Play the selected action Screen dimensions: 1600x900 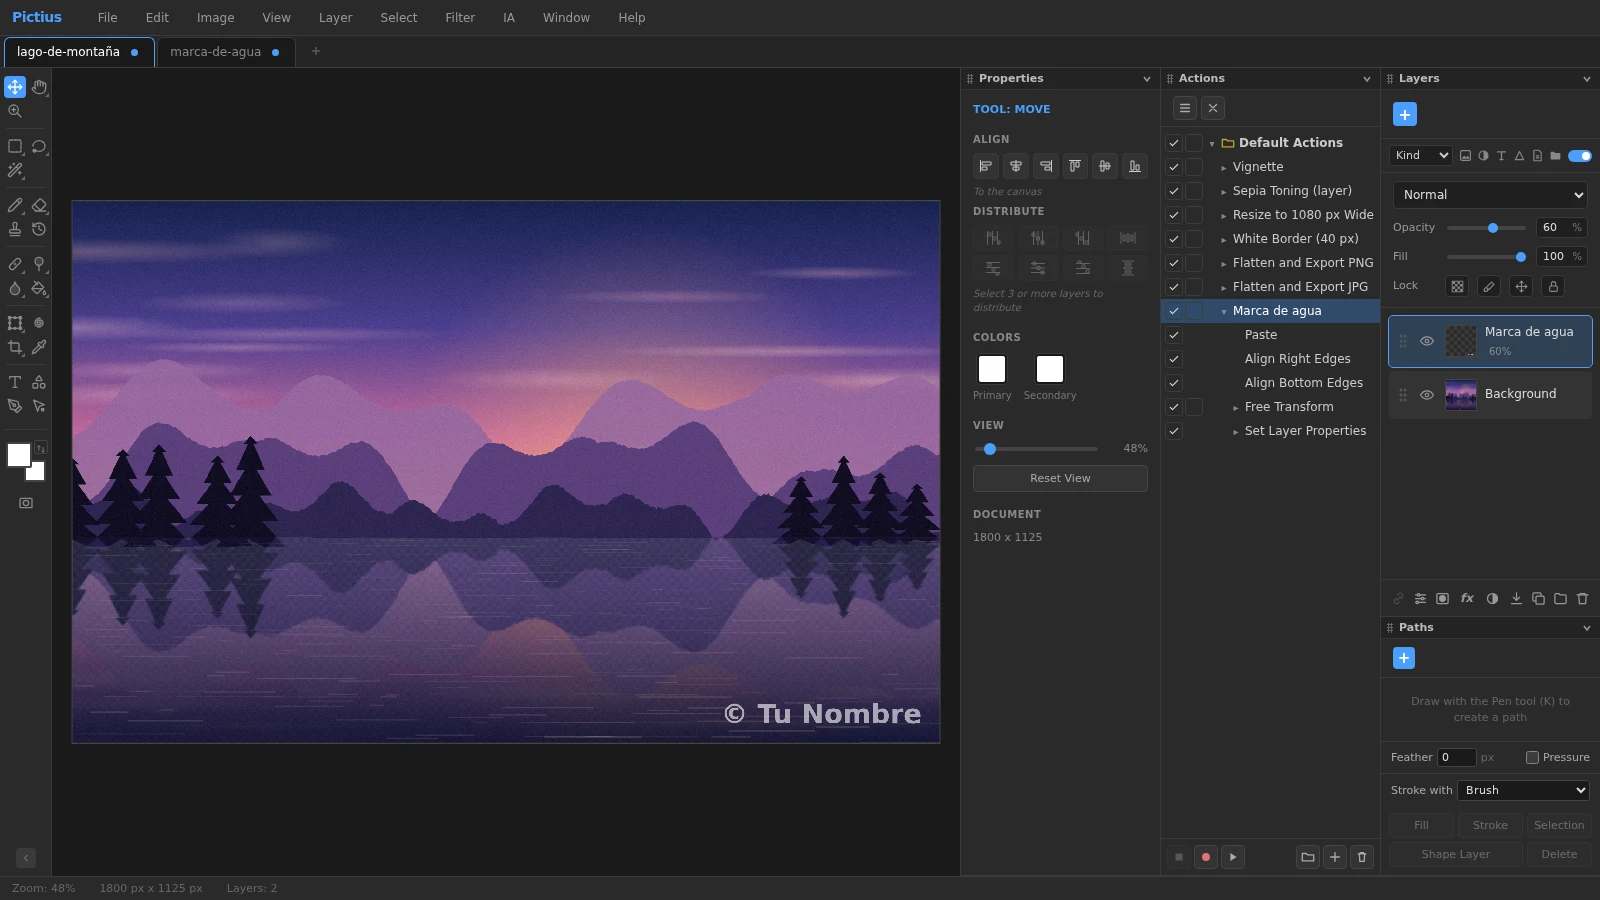click(x=1233, y=857)
